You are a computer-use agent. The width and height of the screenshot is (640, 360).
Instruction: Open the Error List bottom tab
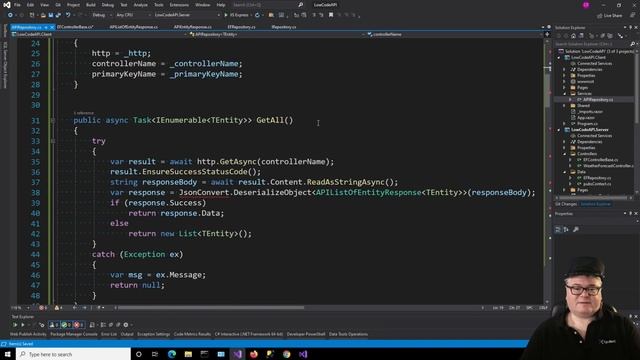[109, 334]
